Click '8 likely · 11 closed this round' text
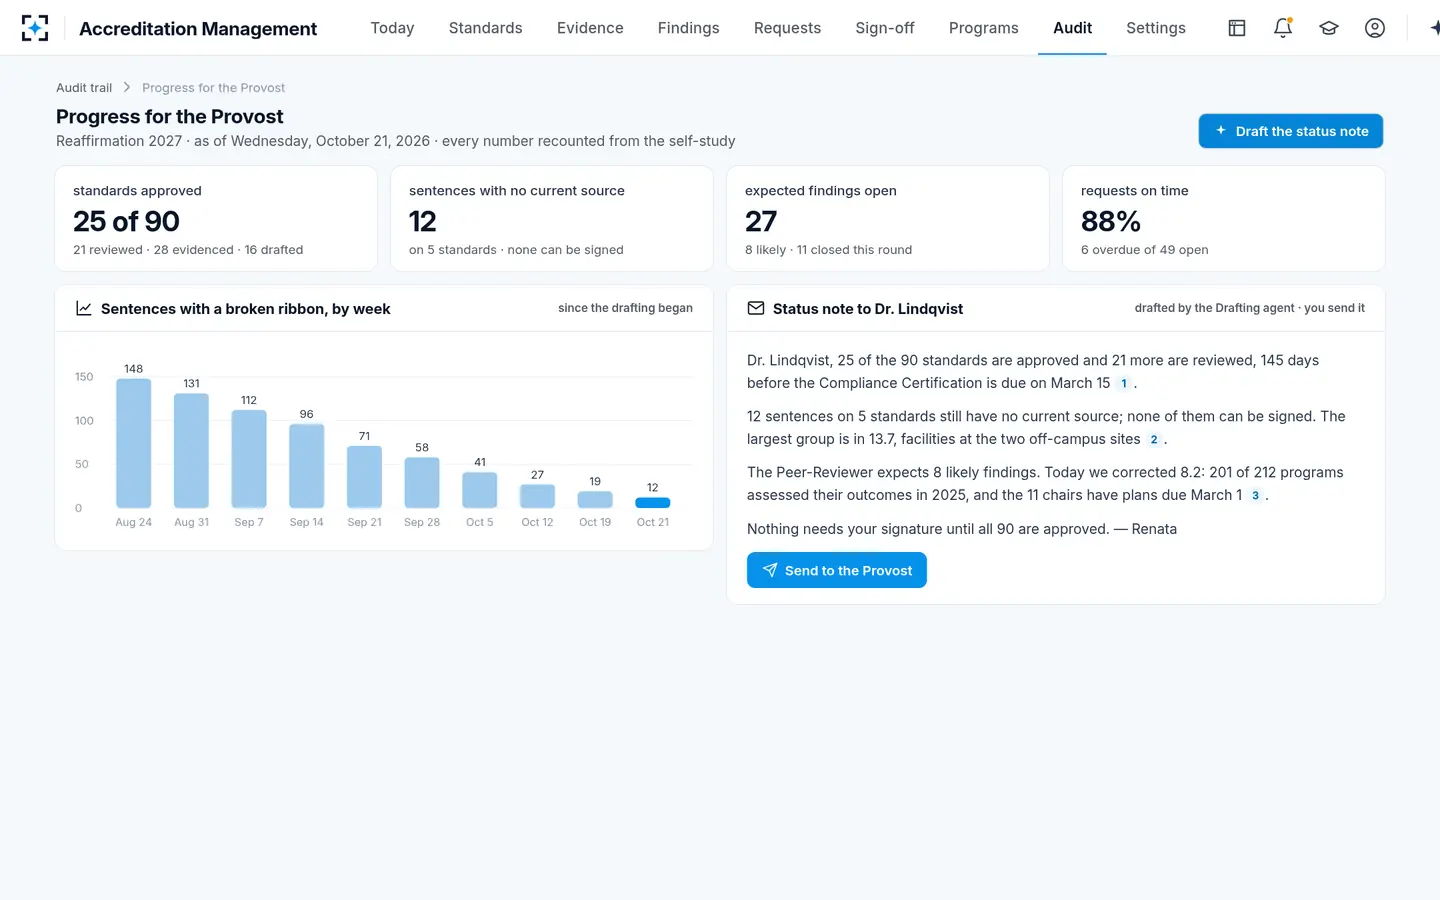The image size is (1440, 900). pos(828,250)
